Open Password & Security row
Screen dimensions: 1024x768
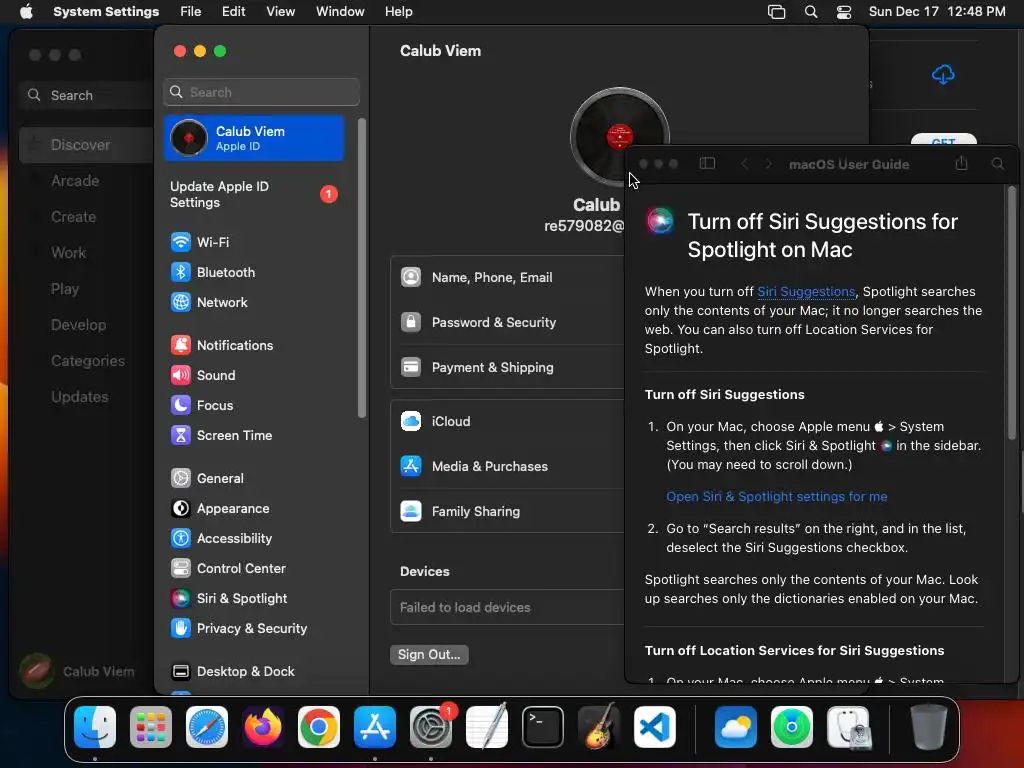507,323
